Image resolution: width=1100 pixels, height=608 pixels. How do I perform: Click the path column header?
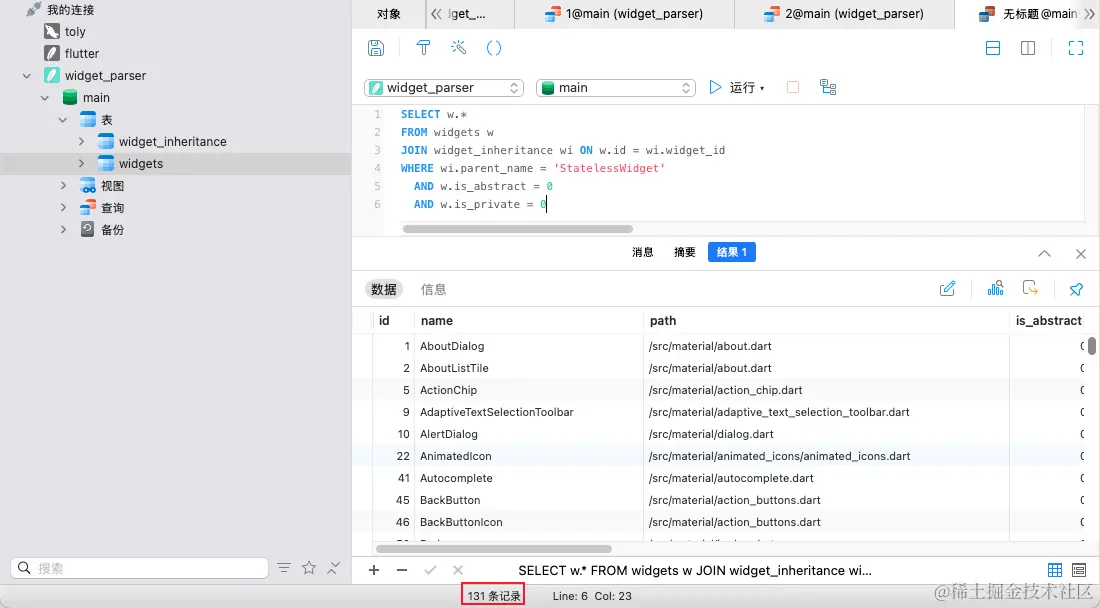(826, 320)
